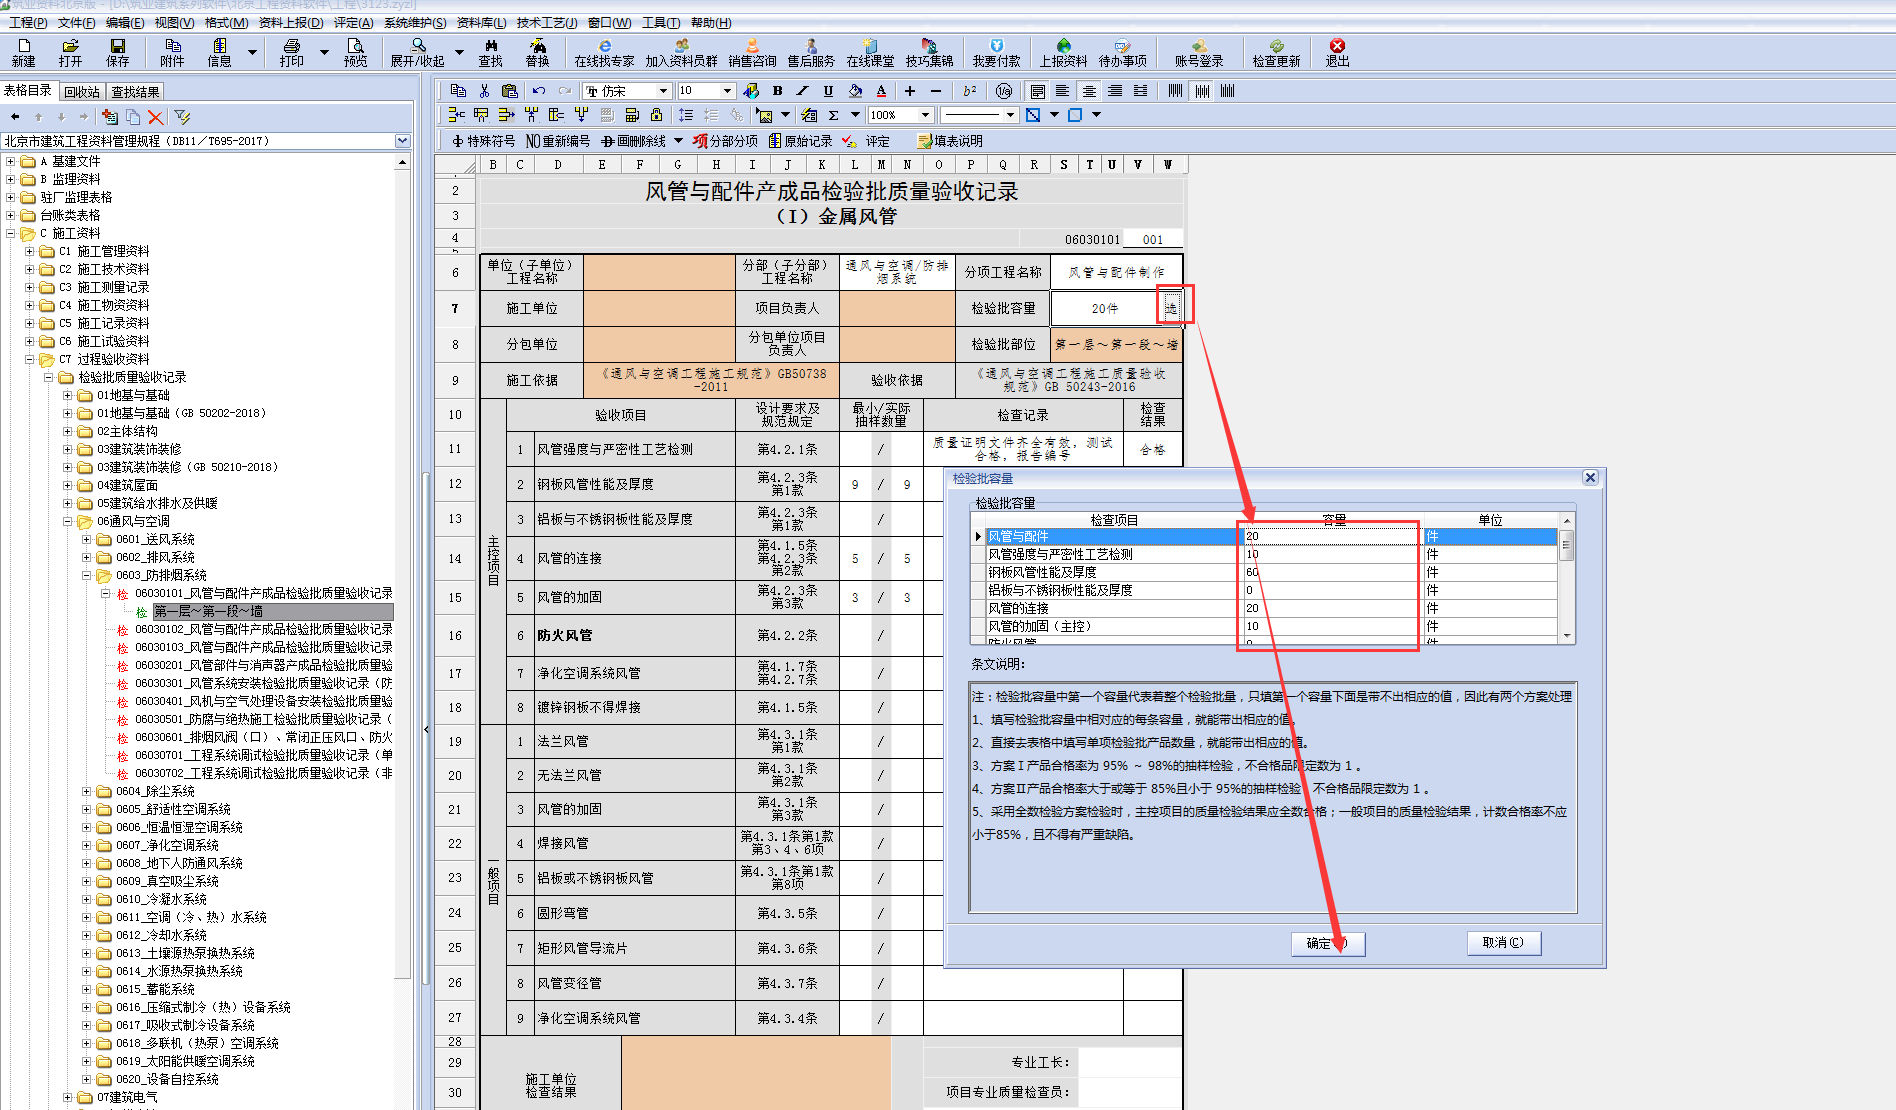Expand the 0601_送风系统 tree node
The height and width of the screenshot is (1110, 1896).
click(x=86, y=539)
